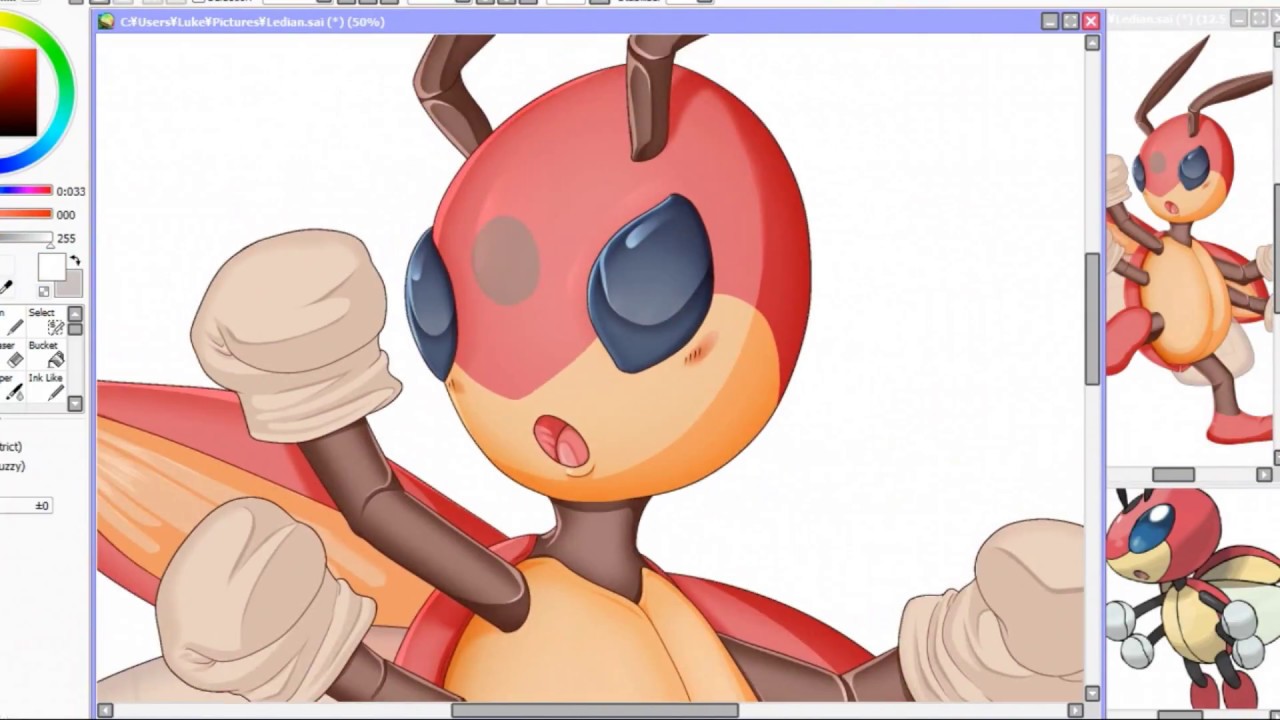The width and height of the screenshot is (1280, 720).
Task: Close the main Ledian.sai canvas window
Action: coord(1091,21)
